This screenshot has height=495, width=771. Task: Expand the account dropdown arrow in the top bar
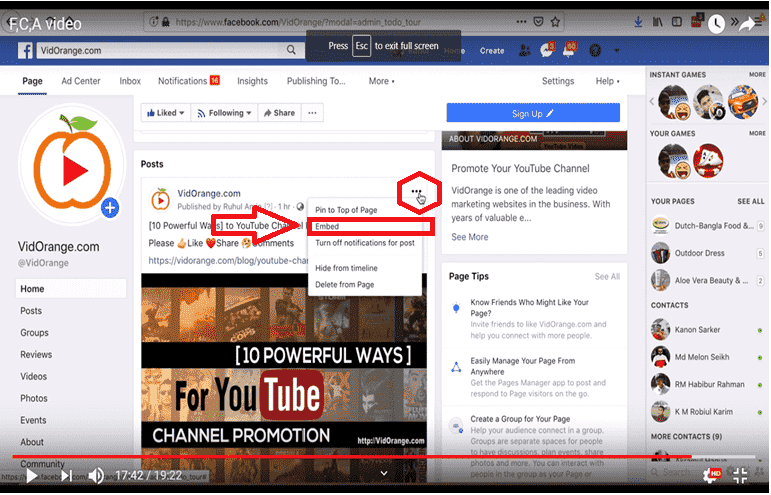coord(617,50)
